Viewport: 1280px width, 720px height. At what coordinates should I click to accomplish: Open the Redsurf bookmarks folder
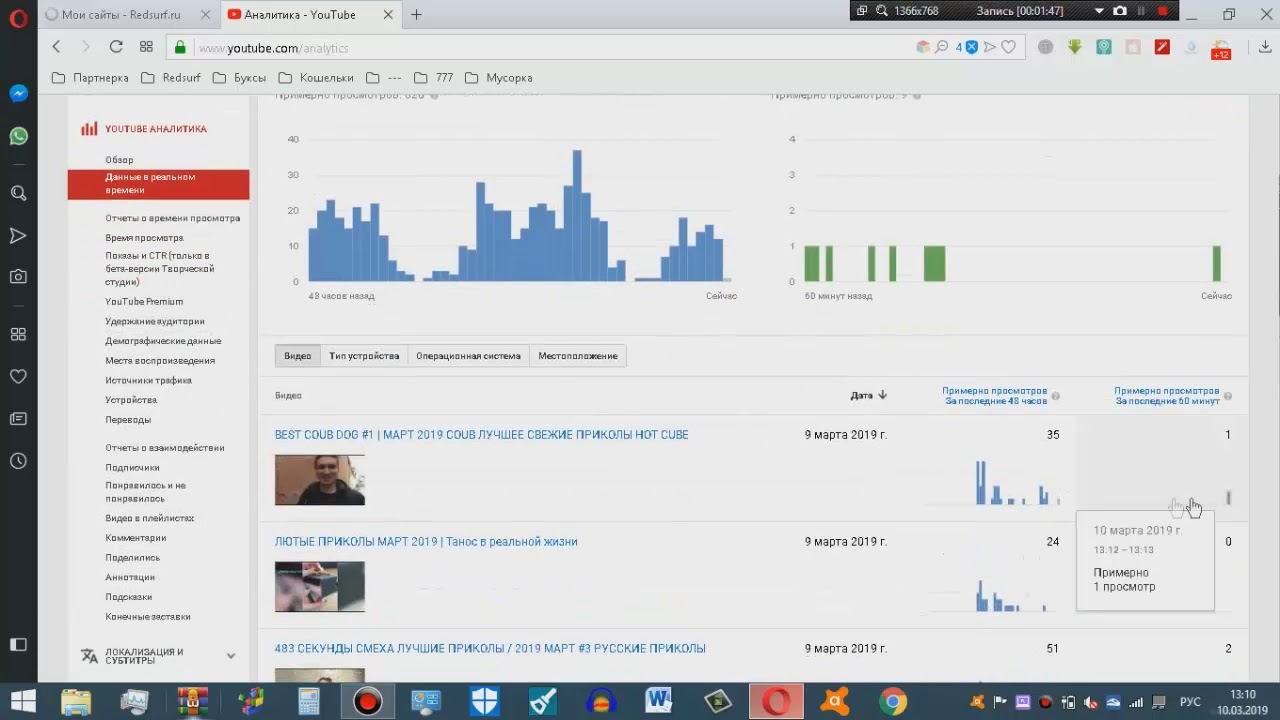coord(171,77)
